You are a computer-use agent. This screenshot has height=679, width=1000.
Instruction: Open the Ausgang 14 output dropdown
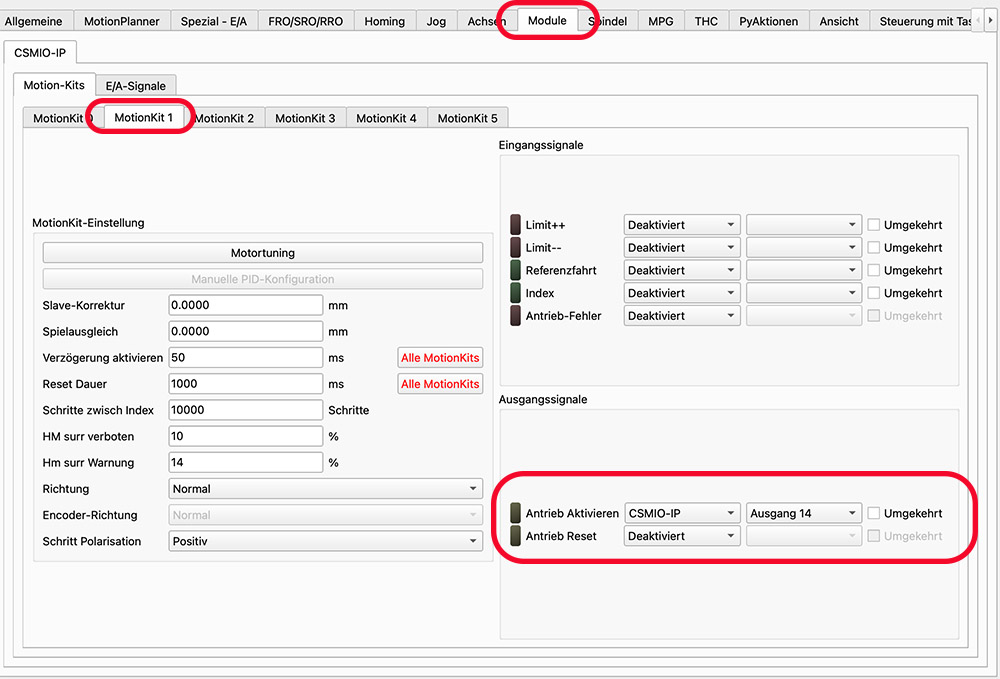pyautogui.click(x=803, y=513)
